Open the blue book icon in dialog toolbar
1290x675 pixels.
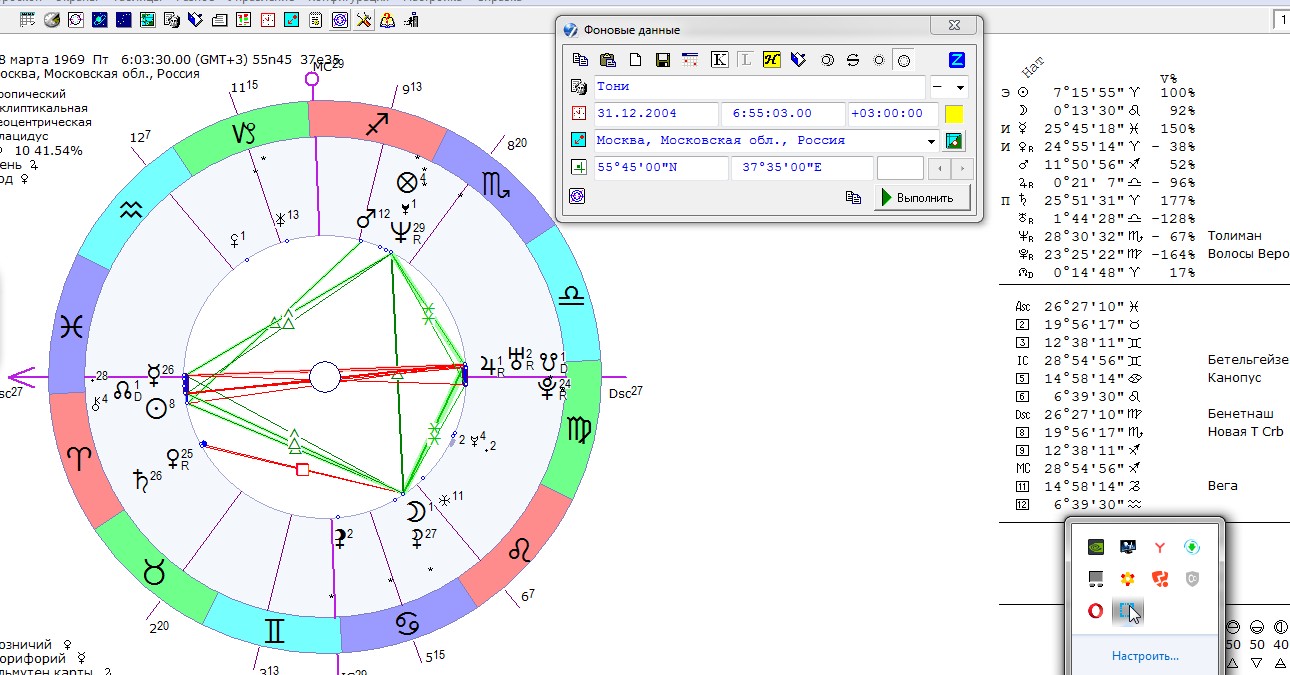[798, 60]
